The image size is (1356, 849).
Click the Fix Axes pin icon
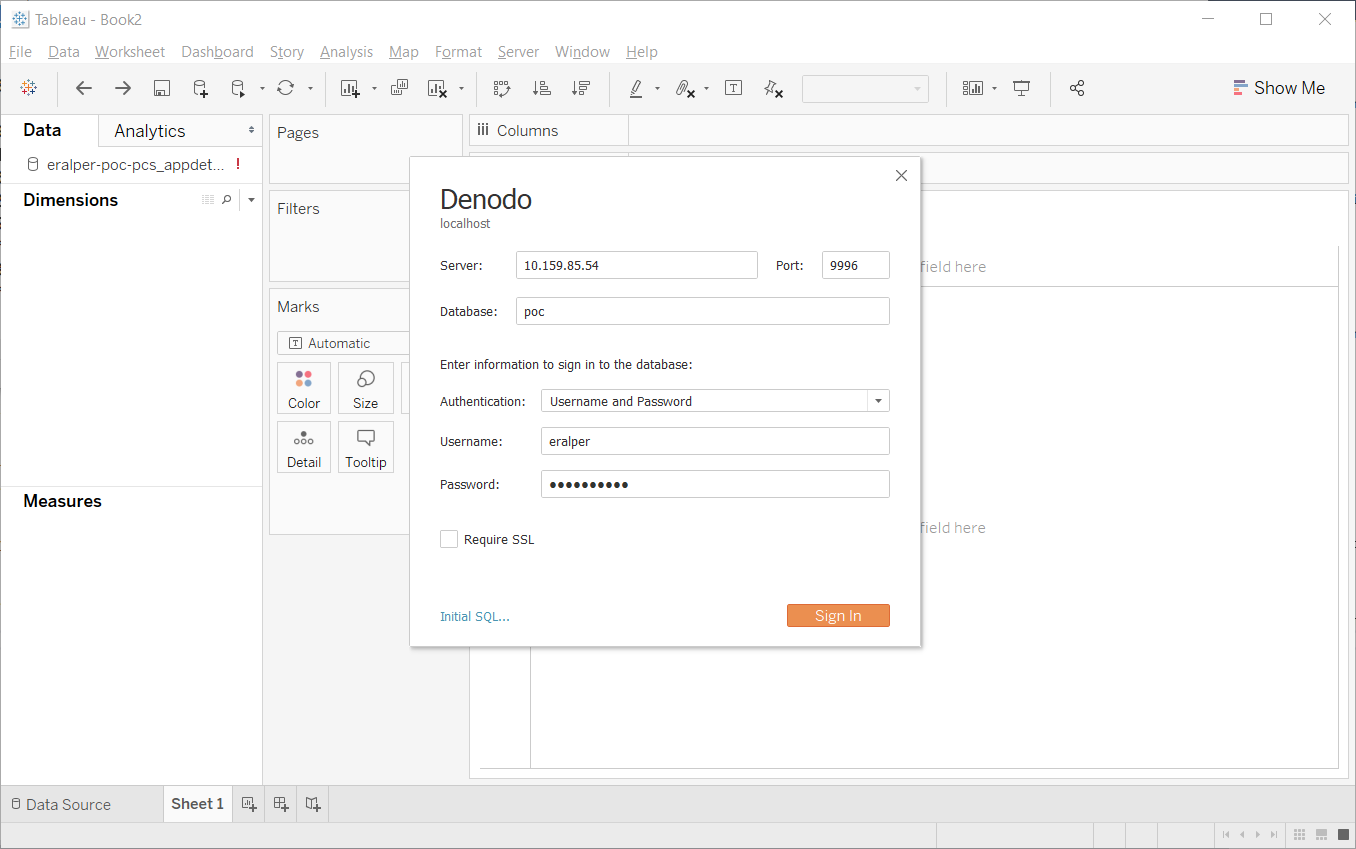click(772, 88)
